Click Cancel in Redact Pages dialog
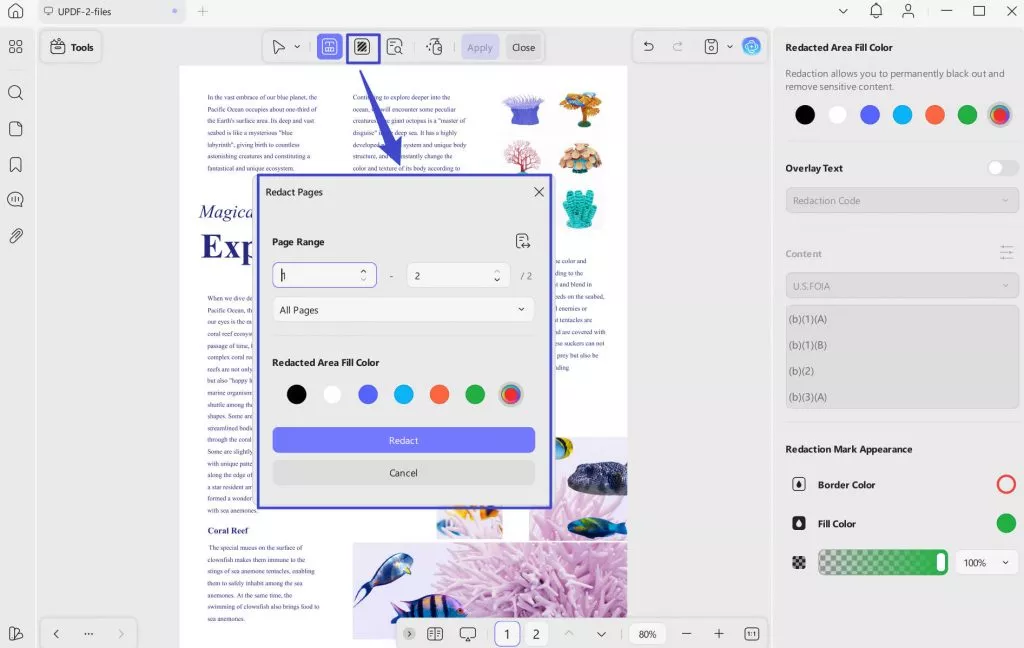Viewport: 1024px width, 648px height. (404, 473)
